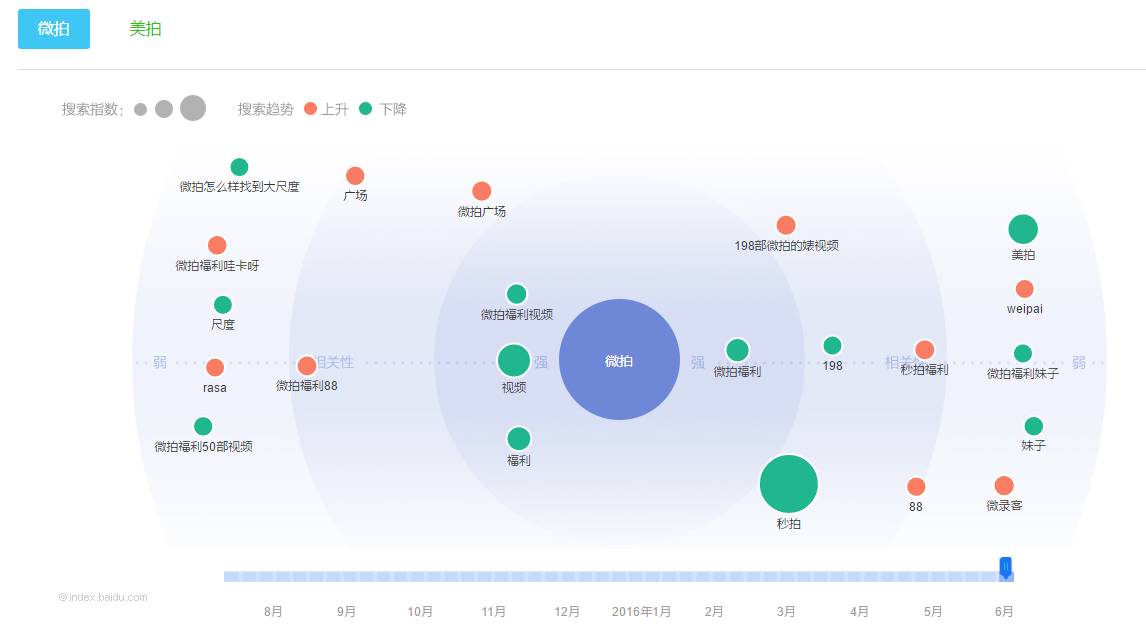Click the orange 微拍广场 bubble
The height and width of the screenshot is (628, 1146).
482,191
